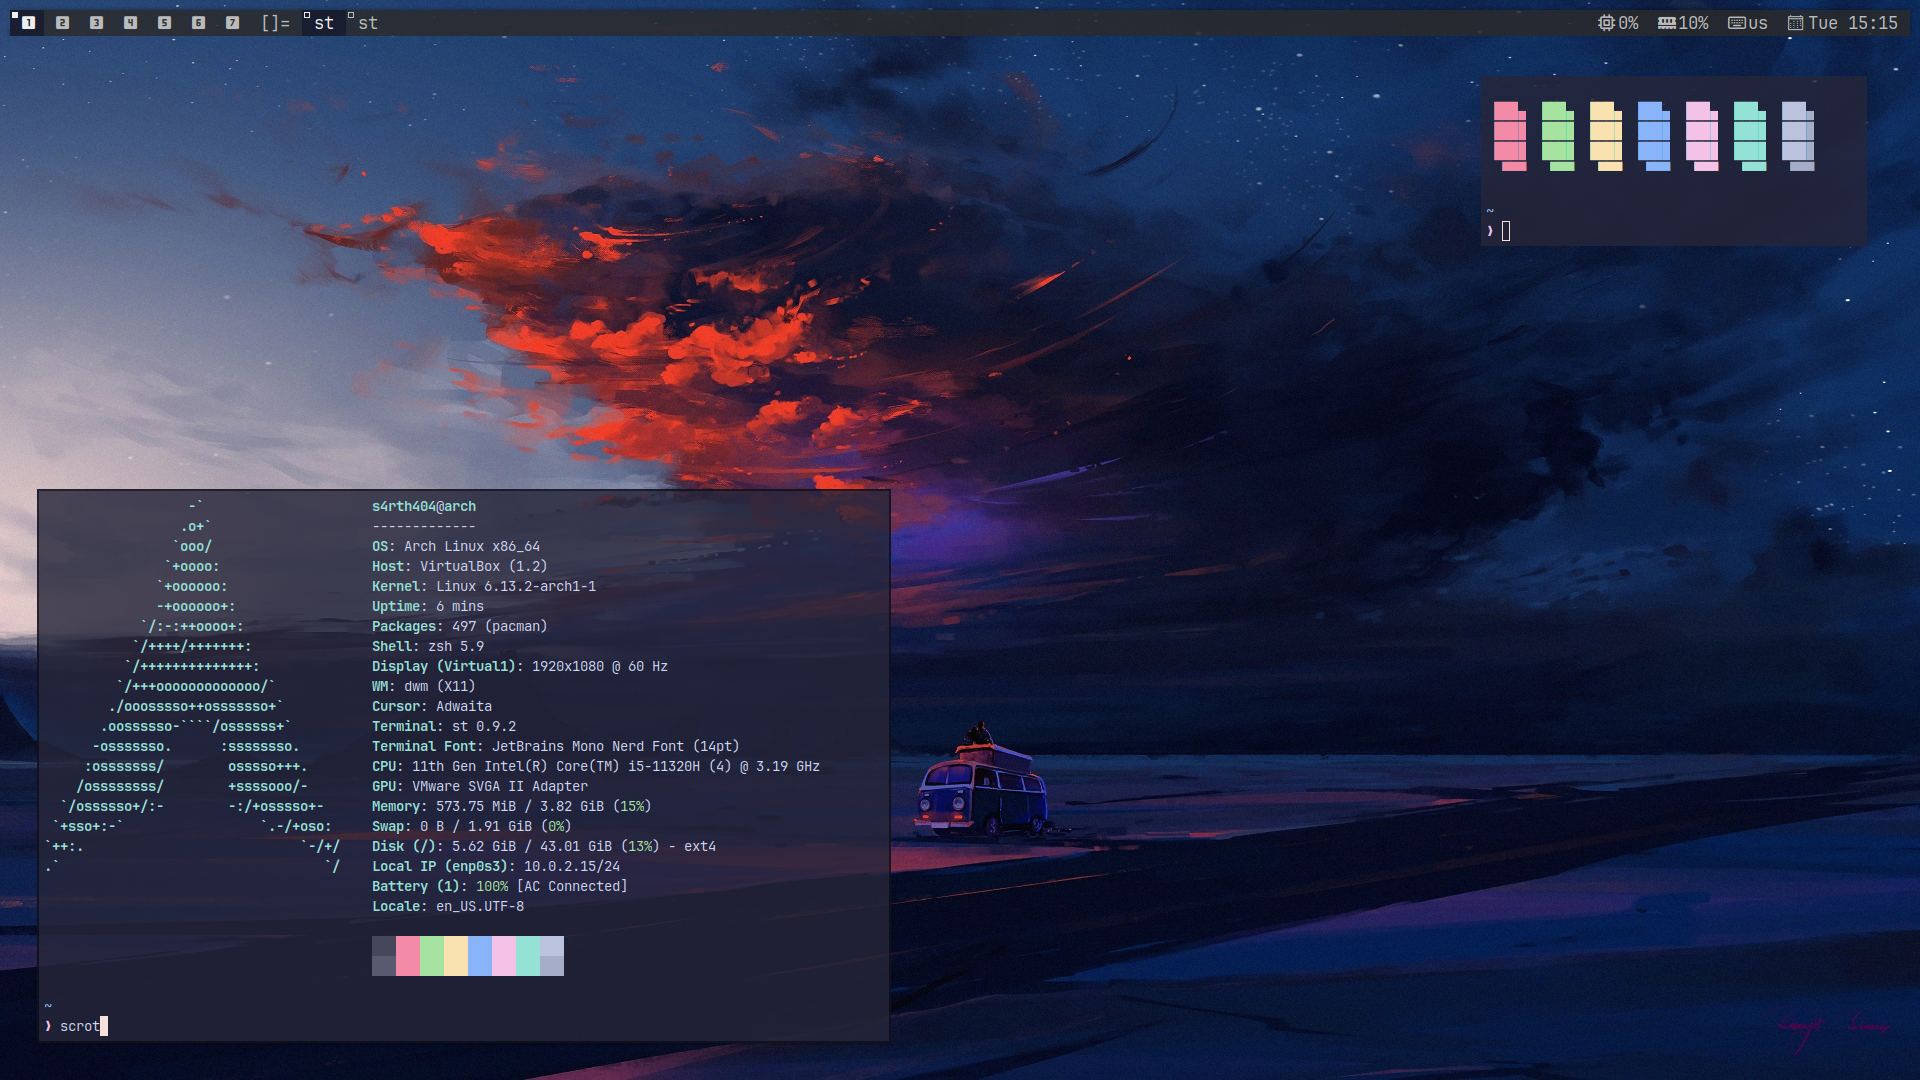The width and height of the screenshot is (1920, 1080).
Task: Click the keyboard layout icon labeled us
Action: tap(1737, 23)
